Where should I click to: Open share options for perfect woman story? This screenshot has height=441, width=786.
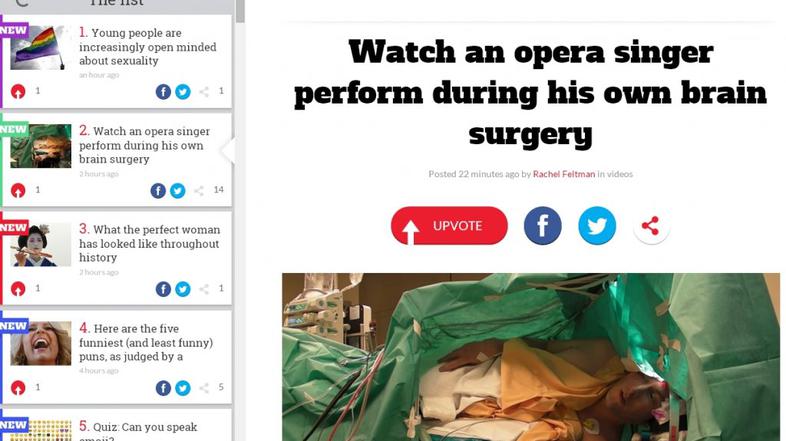pos(204,289)
